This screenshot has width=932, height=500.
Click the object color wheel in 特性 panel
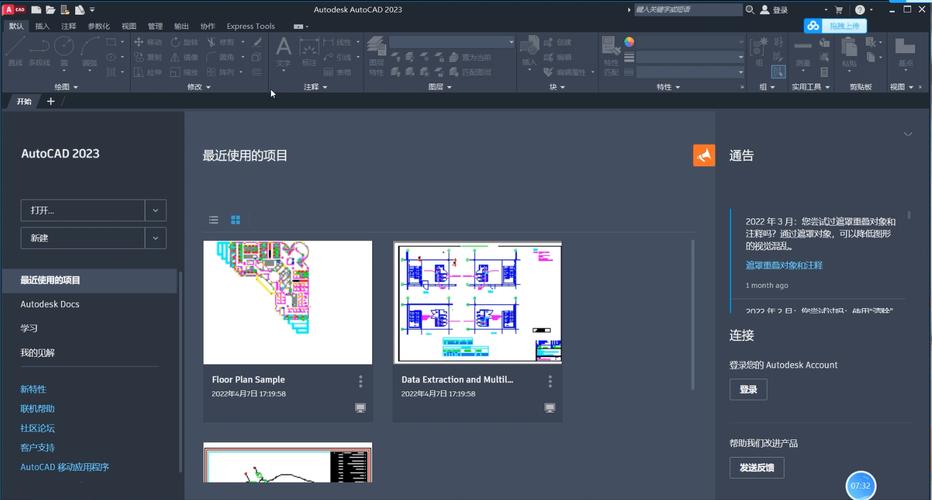(629, 43)
